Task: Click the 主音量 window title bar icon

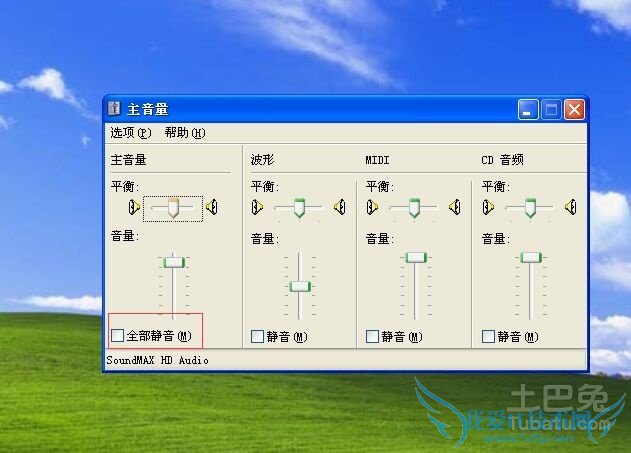Action: click(x=114, y=109)
